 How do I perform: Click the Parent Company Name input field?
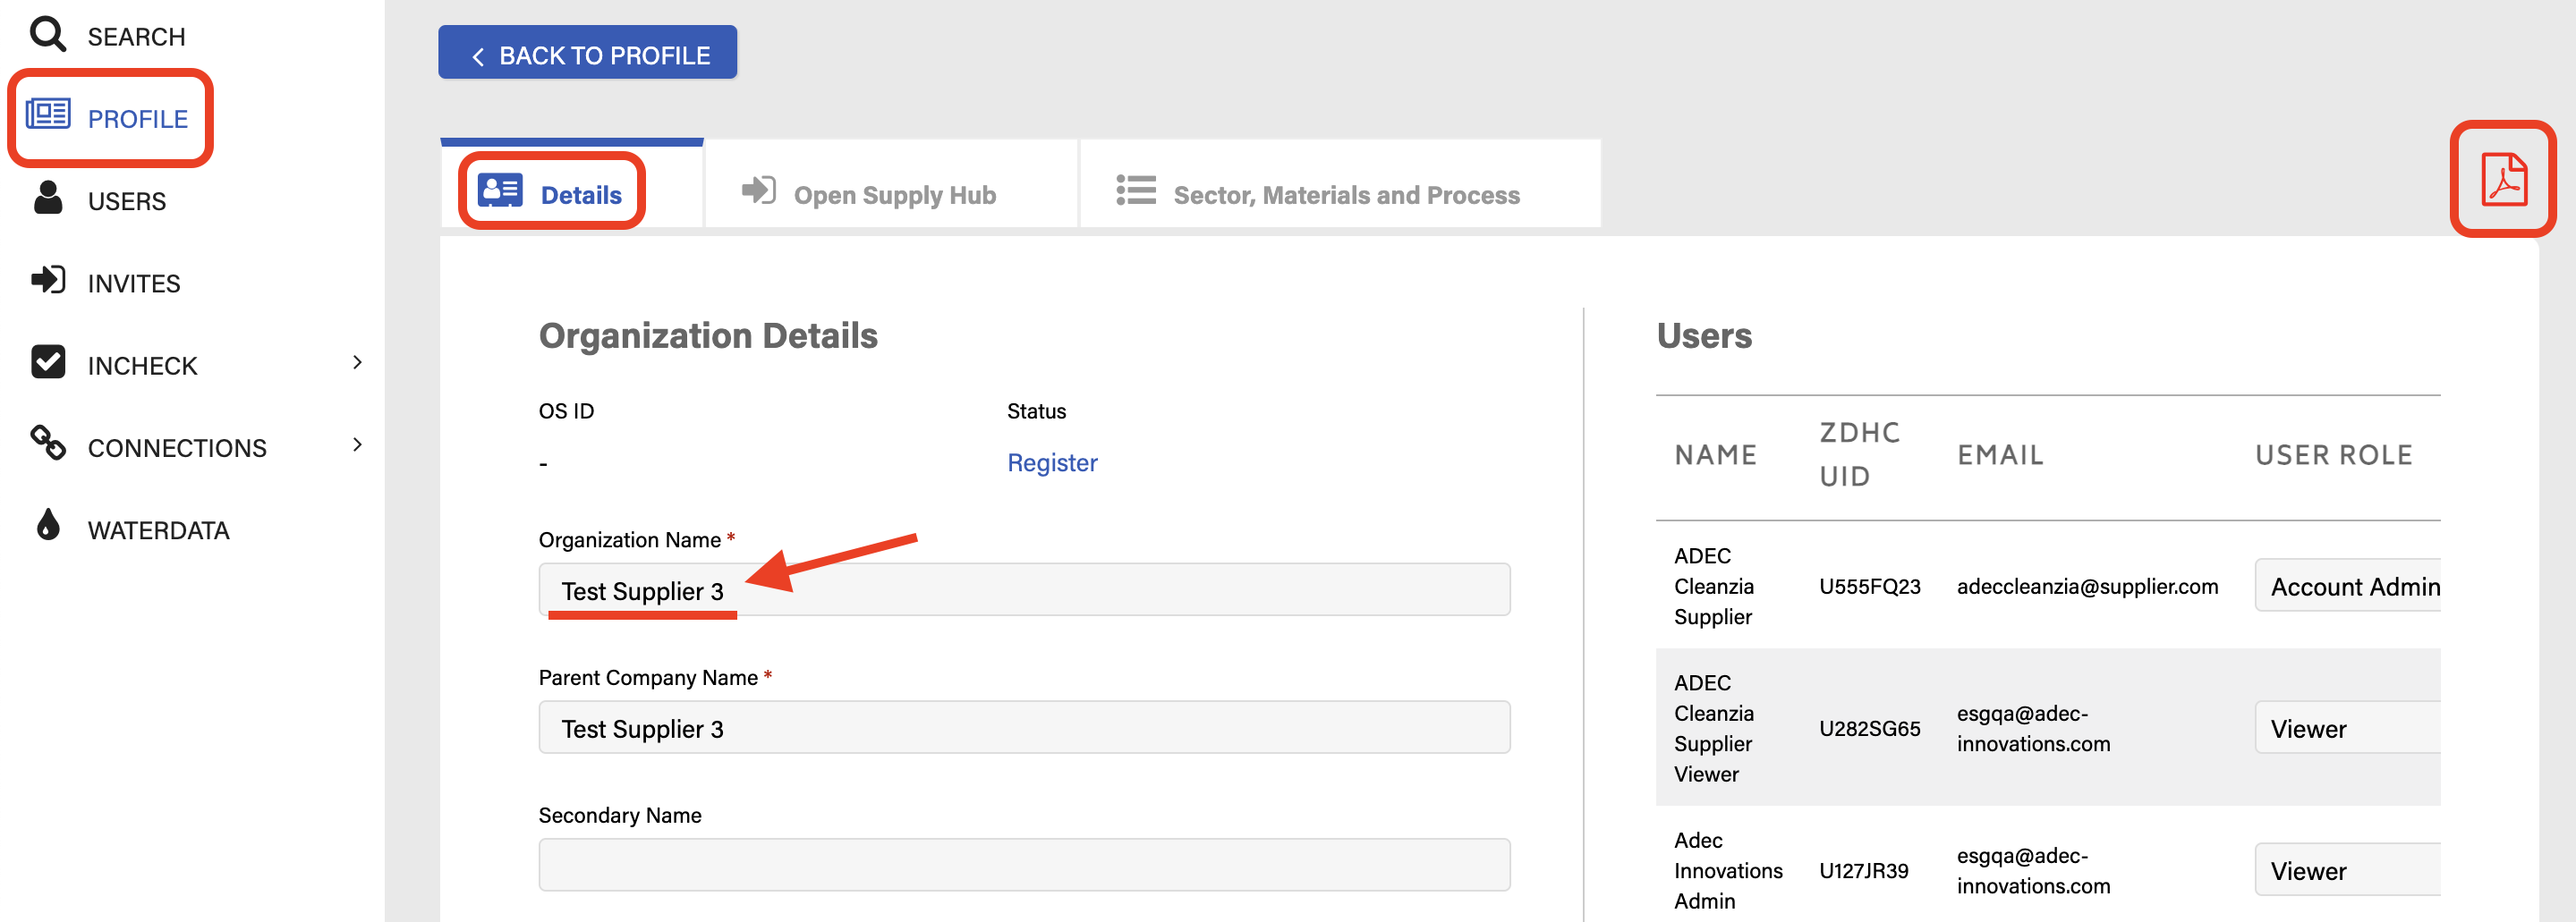(x=1024, y=727)
